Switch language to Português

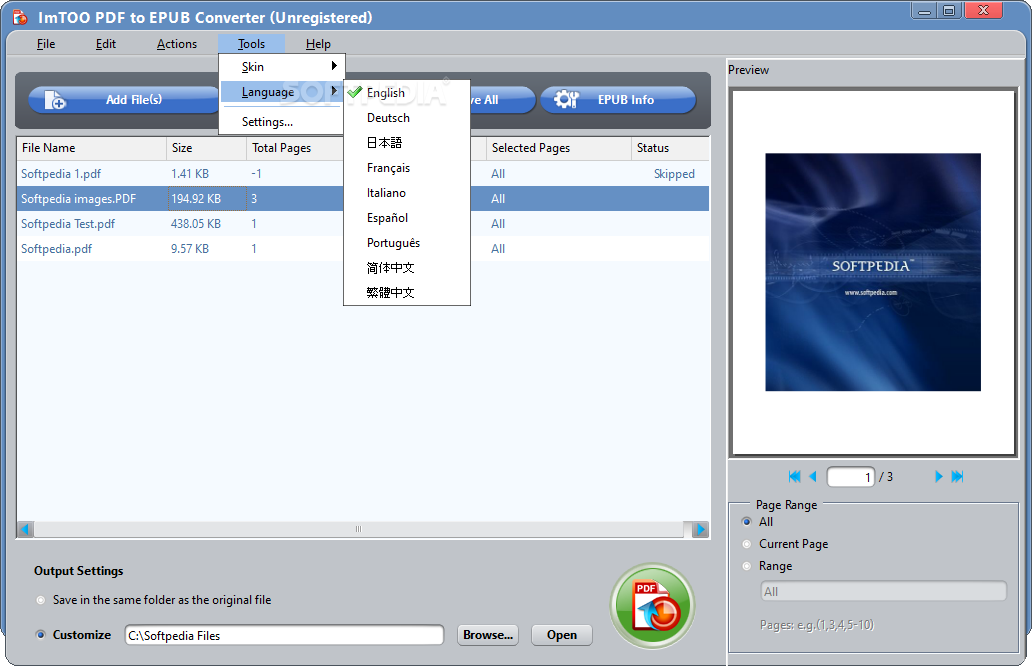click(x=407, y=243)
